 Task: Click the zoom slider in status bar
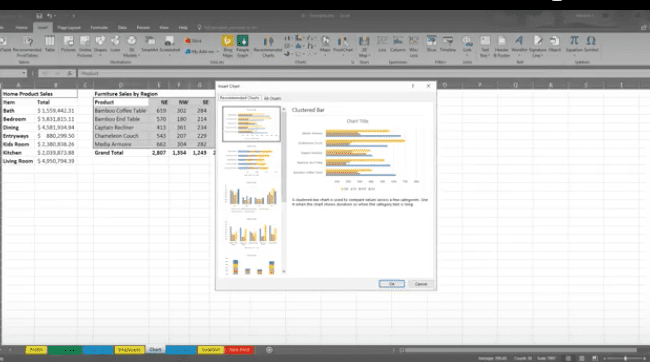(x=625, y=358)
